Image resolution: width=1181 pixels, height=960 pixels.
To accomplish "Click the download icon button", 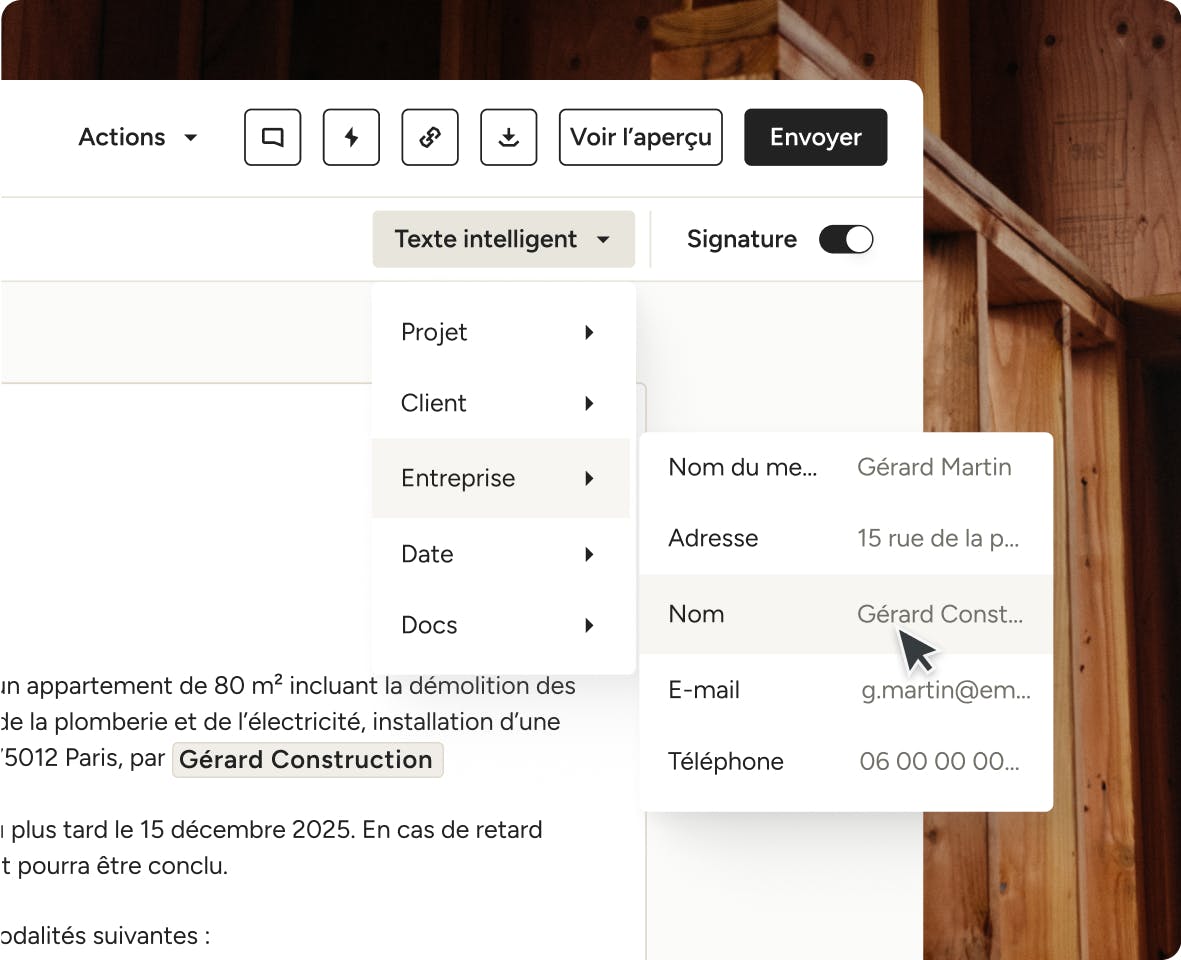I will [x=509, y=137].
